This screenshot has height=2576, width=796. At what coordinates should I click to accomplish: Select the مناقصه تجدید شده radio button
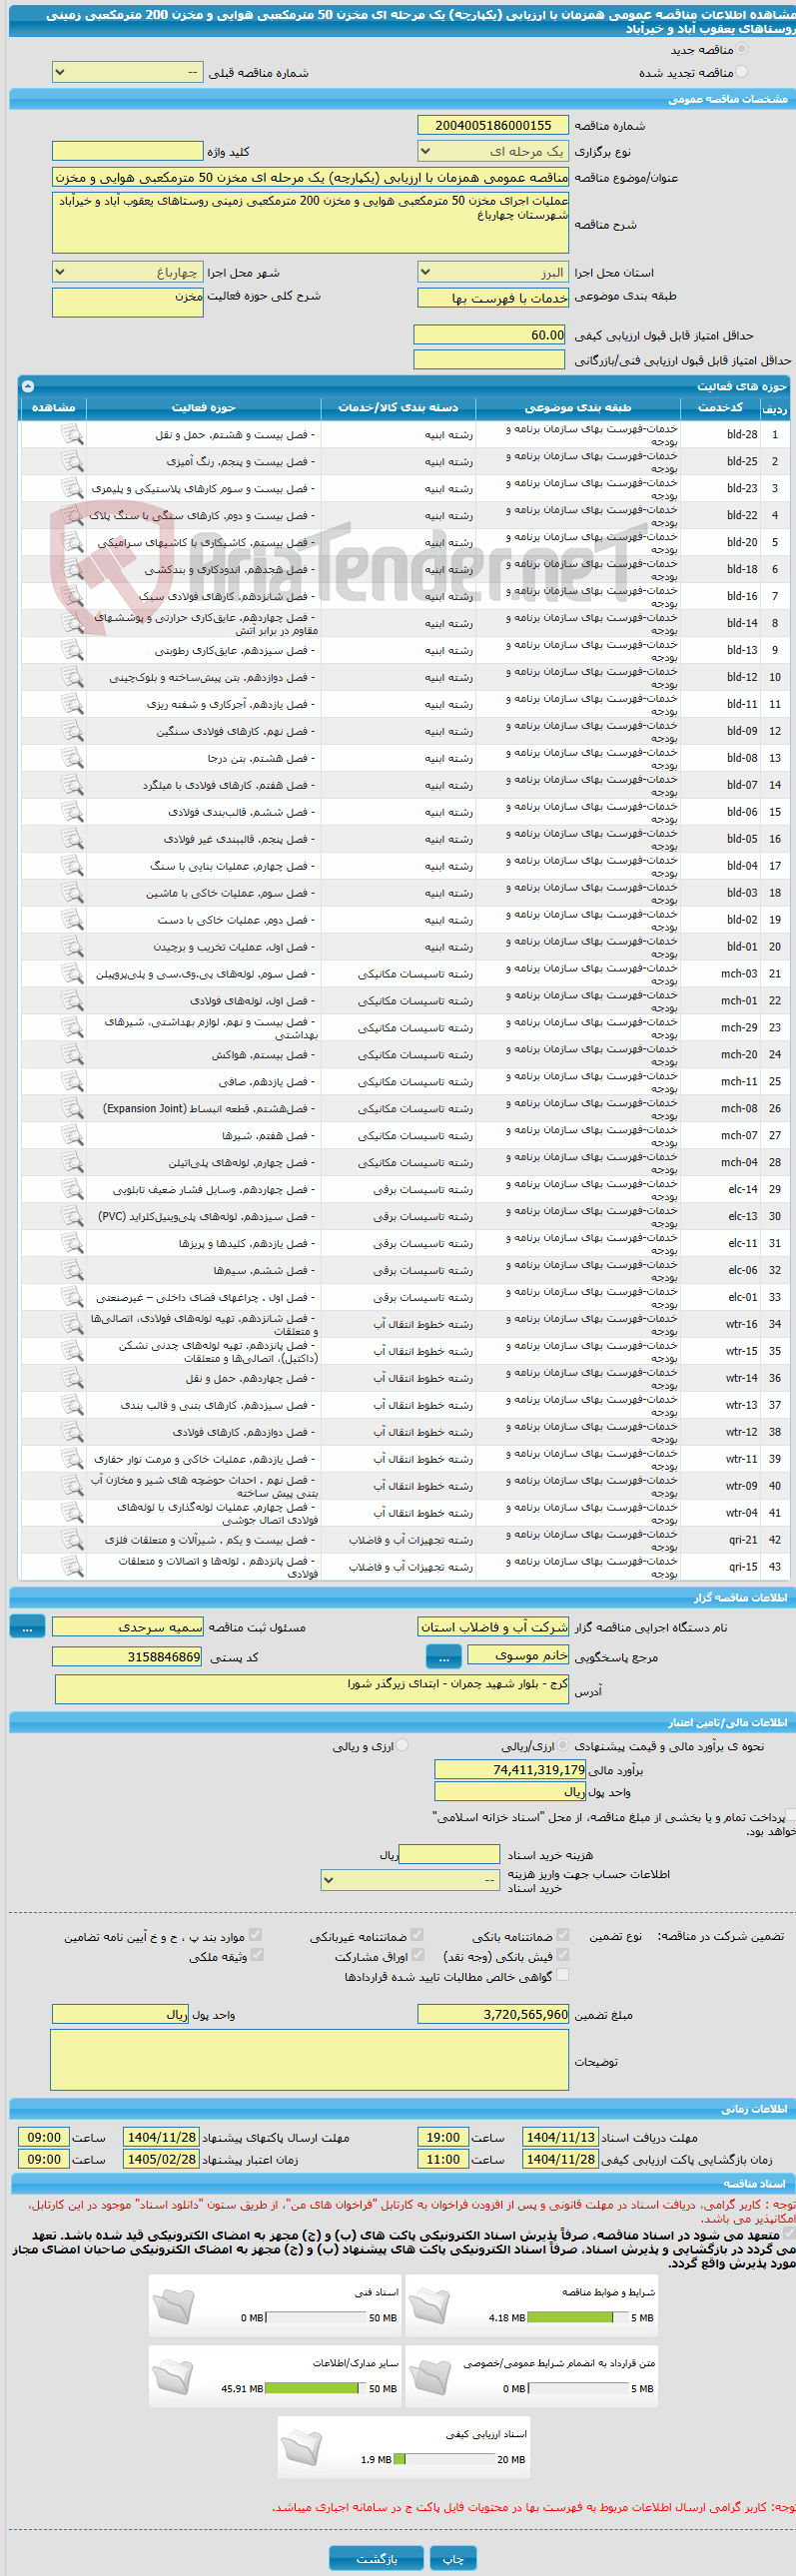tap(741, 72)
